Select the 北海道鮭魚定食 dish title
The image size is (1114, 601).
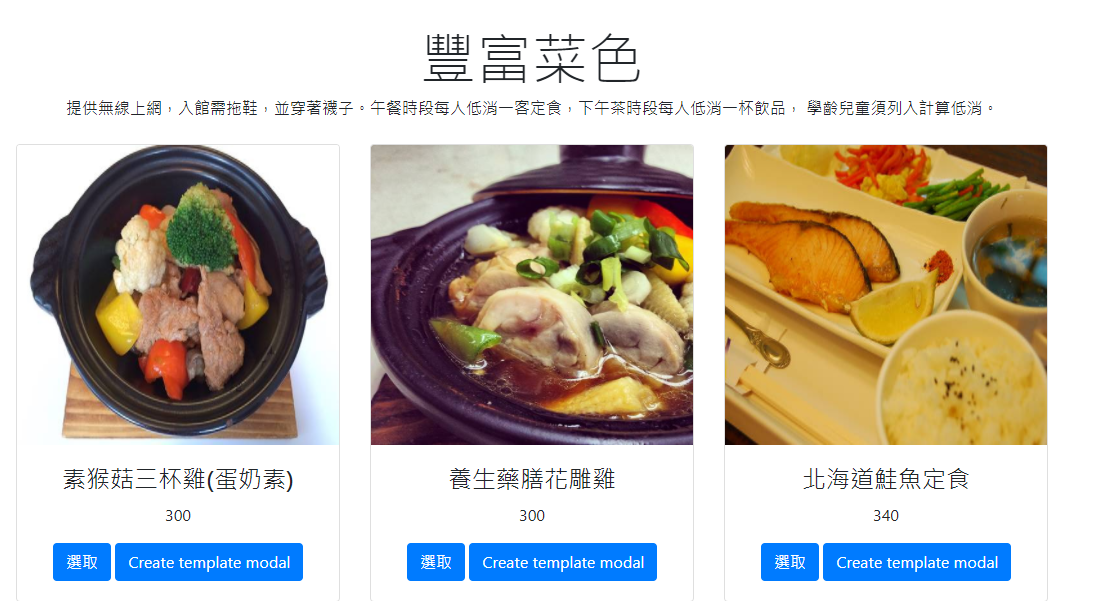pyautogui.click(x=886, y=480)
